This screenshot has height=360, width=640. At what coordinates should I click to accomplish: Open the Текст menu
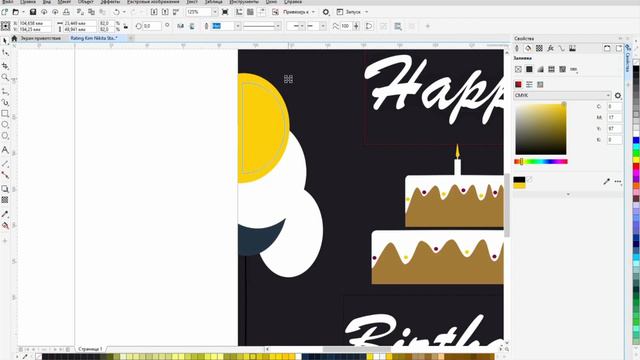(x=192, y=2)
